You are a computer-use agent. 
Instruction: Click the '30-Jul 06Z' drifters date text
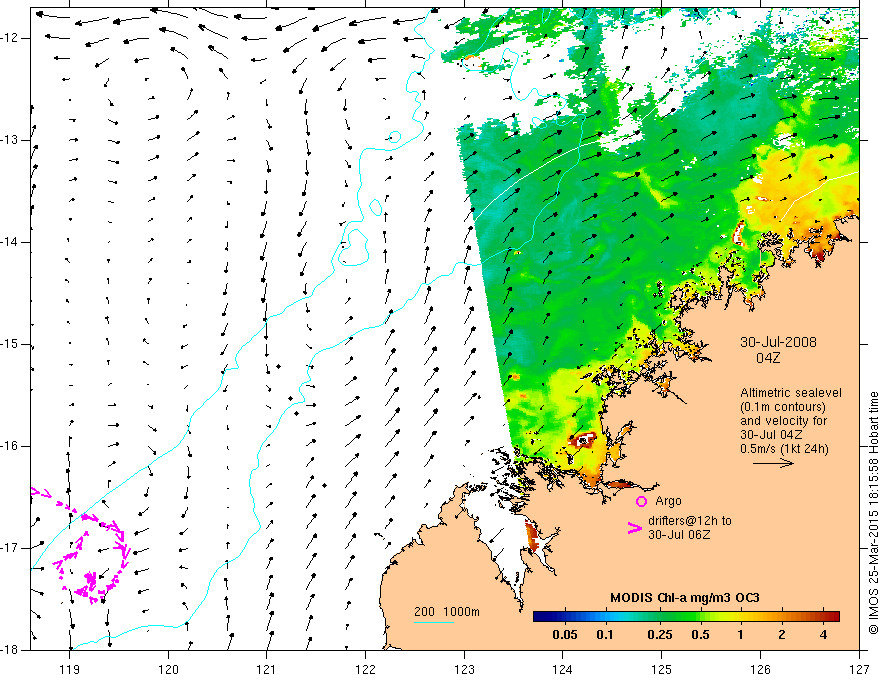tap(679, 535)
